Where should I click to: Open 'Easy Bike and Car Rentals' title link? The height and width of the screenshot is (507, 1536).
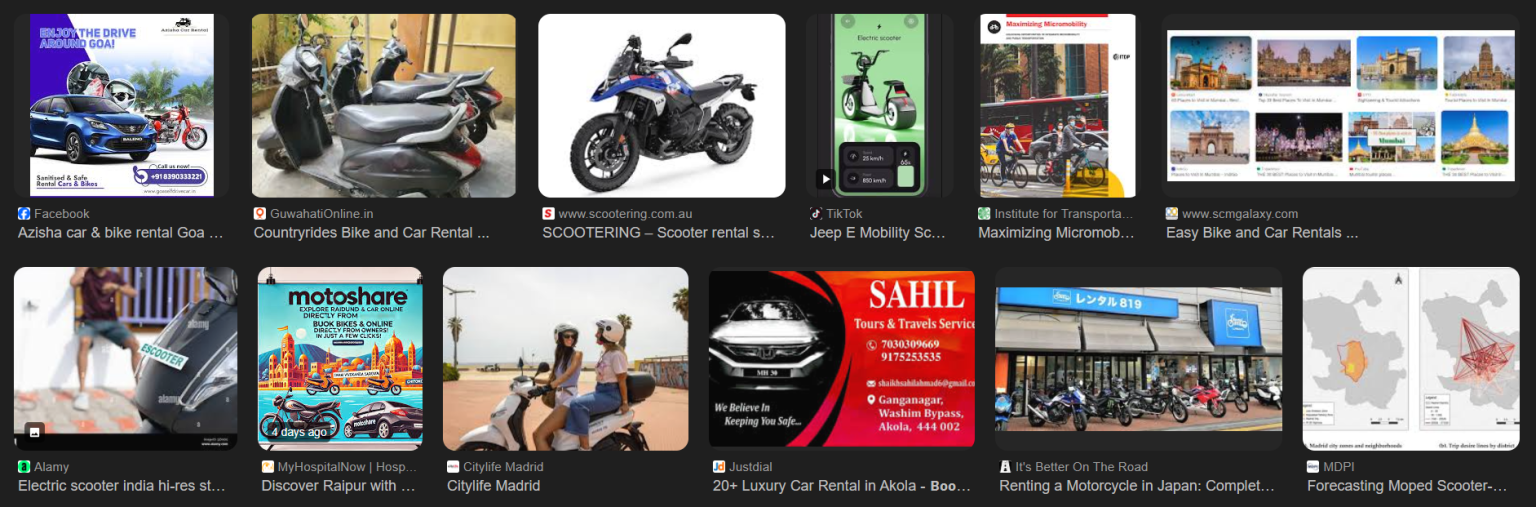coord(1262,233)
